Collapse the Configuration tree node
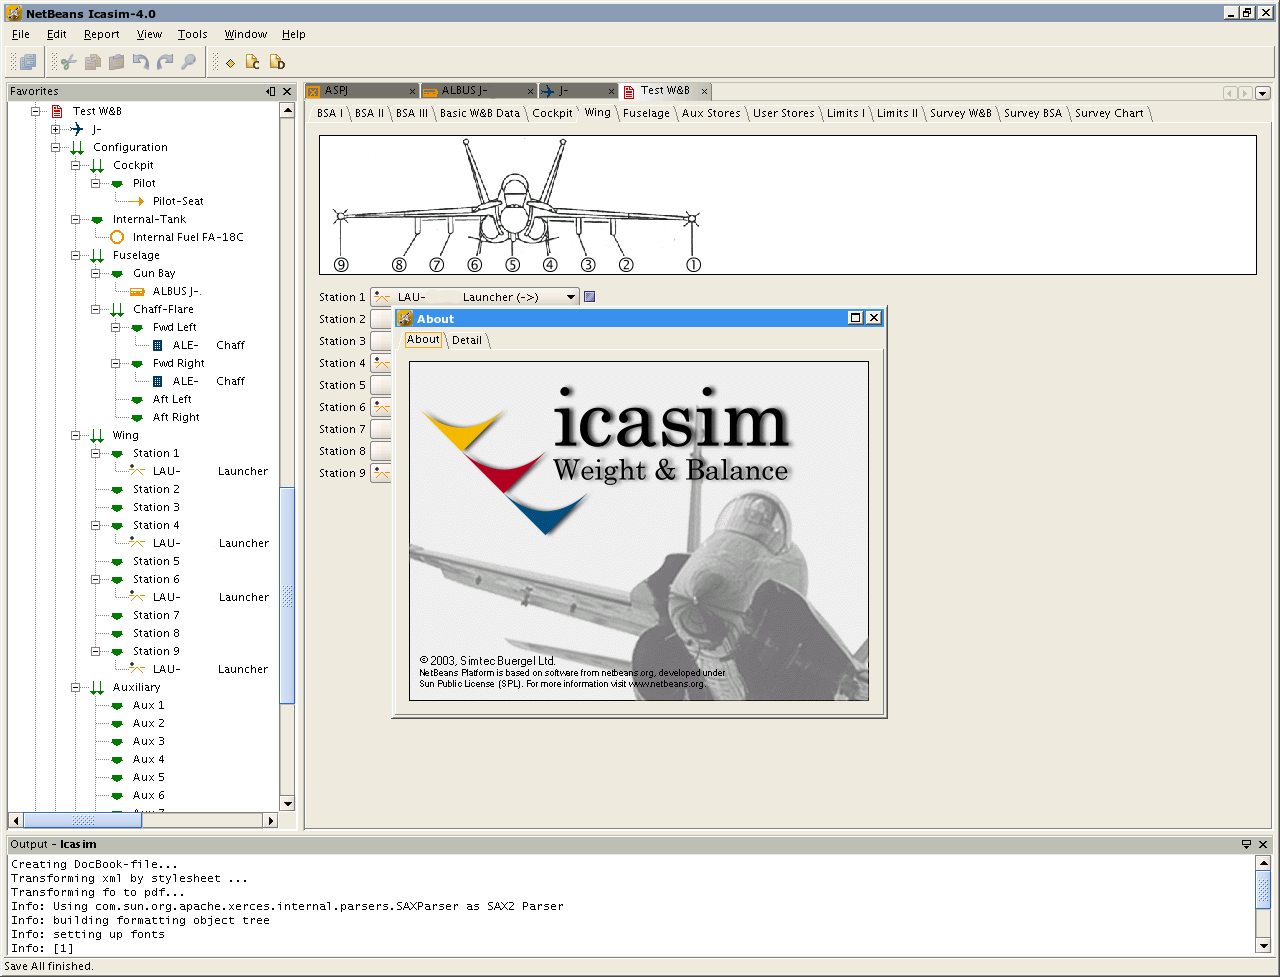Screen dimensions: 1280x977 click(56, 147)
